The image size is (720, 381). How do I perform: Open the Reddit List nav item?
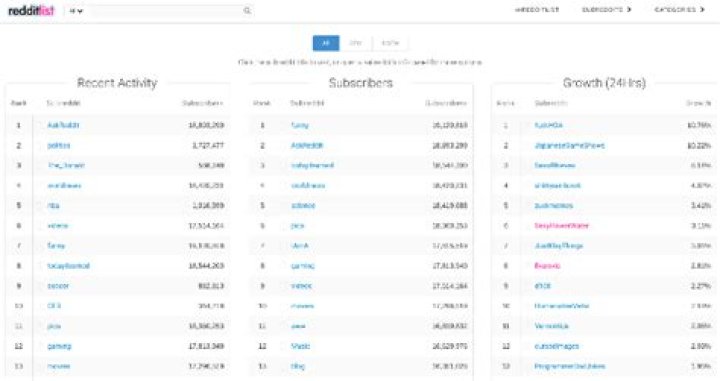(x=537, y=10)
